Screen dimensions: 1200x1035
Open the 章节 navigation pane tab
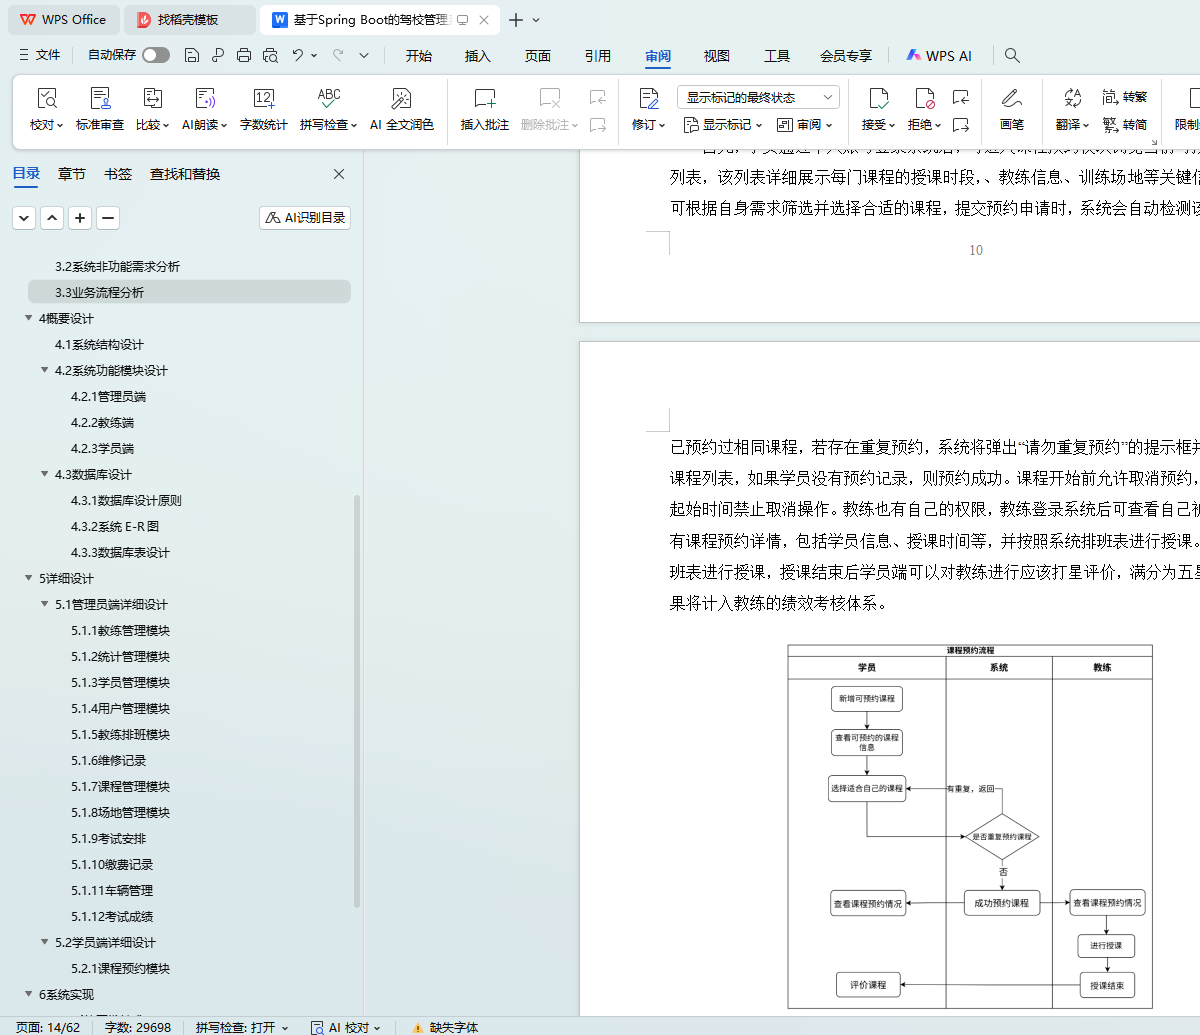click(72, 174)
